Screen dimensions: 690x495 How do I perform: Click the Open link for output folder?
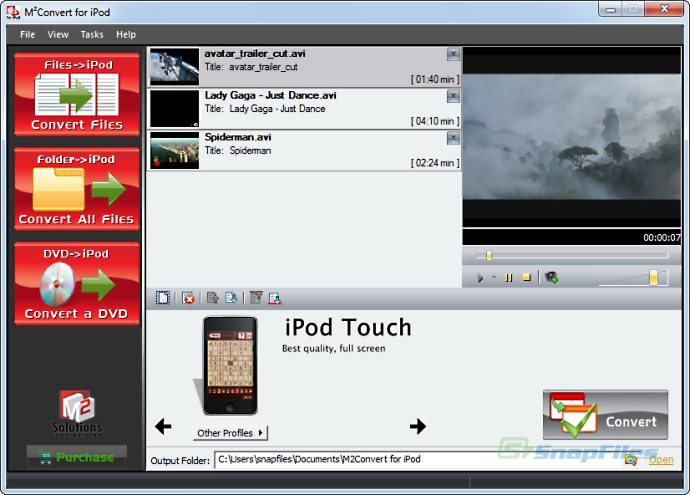pyautogui.click(x=661, y=460)
